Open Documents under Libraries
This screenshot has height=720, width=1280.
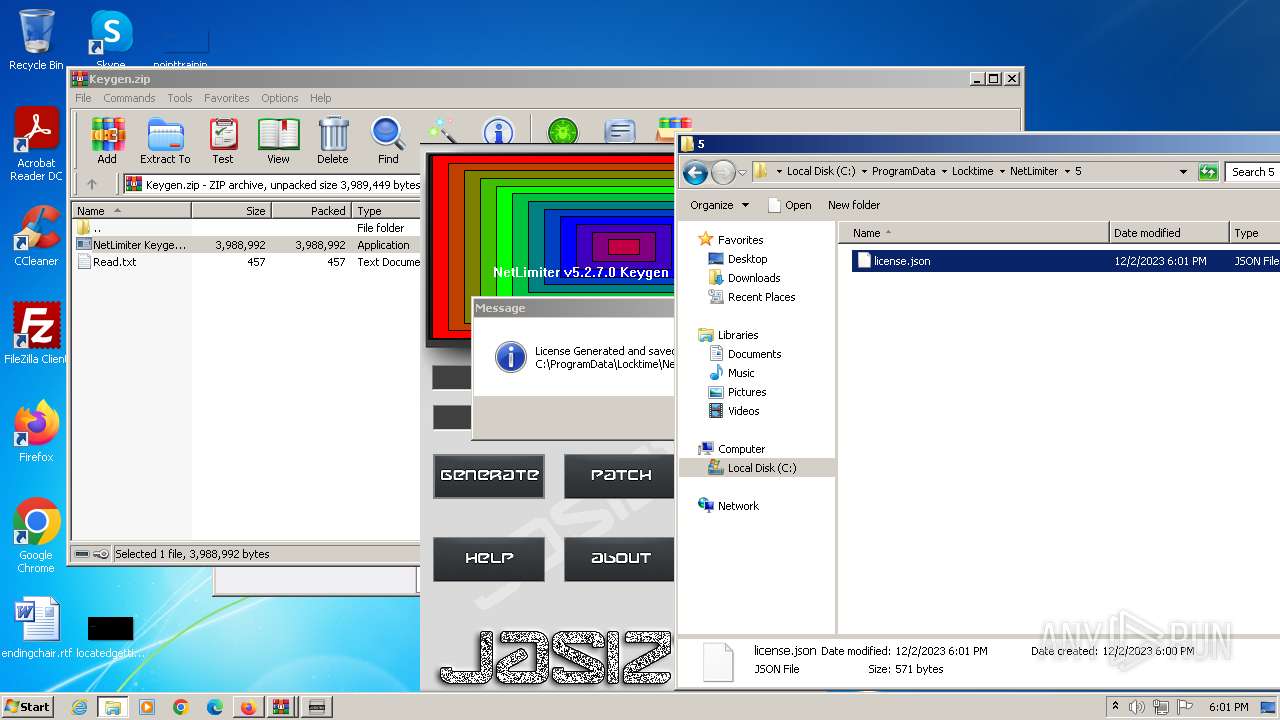coord(754,354)
